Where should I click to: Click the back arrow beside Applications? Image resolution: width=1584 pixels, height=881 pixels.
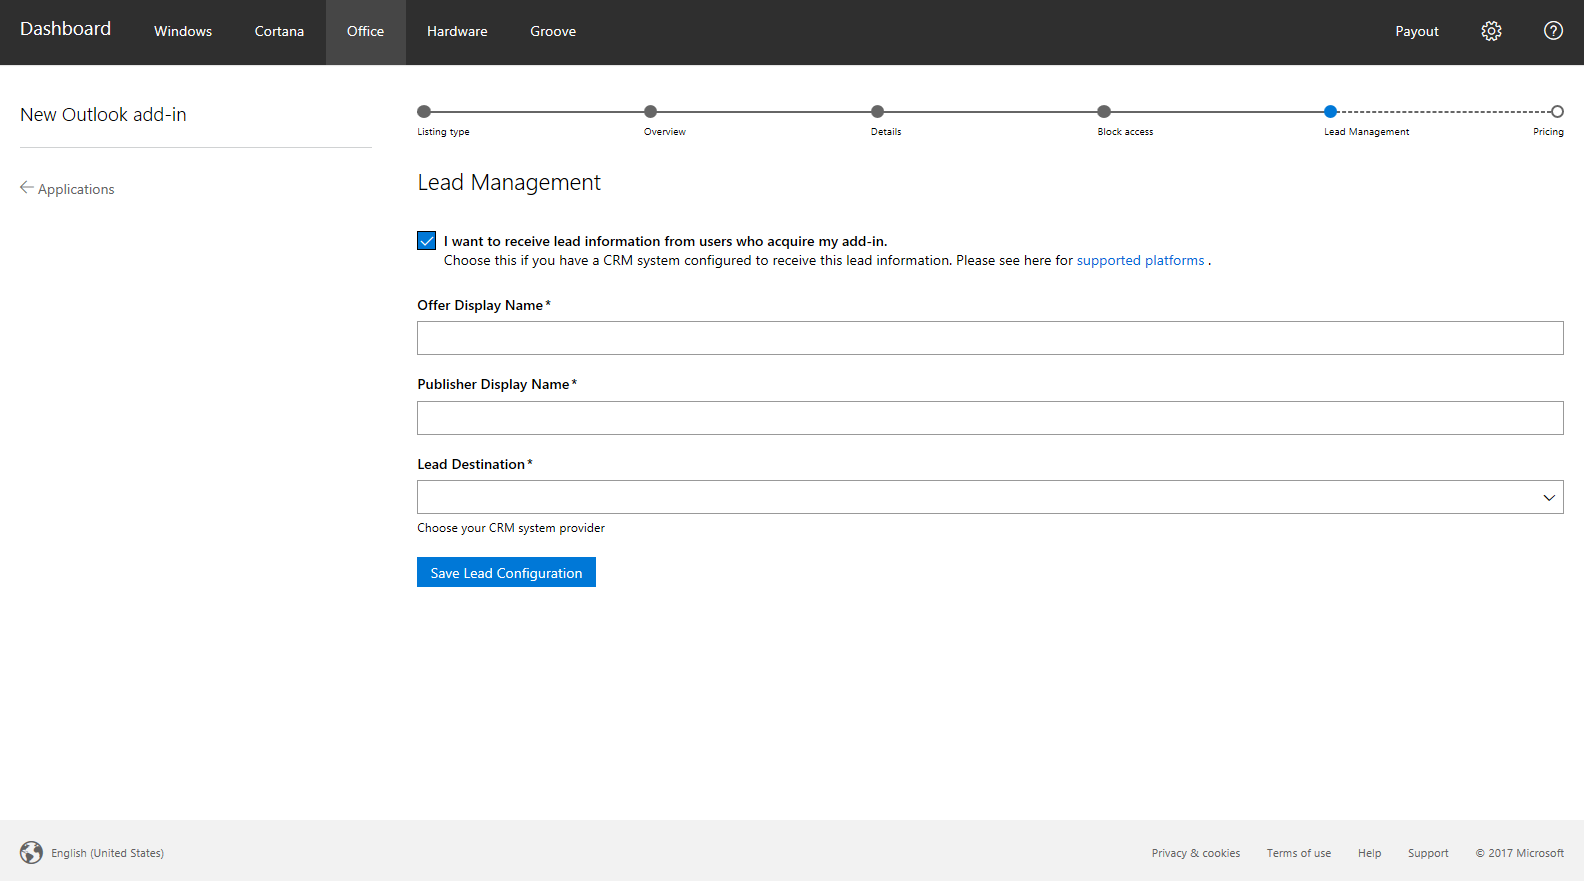point(27,188)
